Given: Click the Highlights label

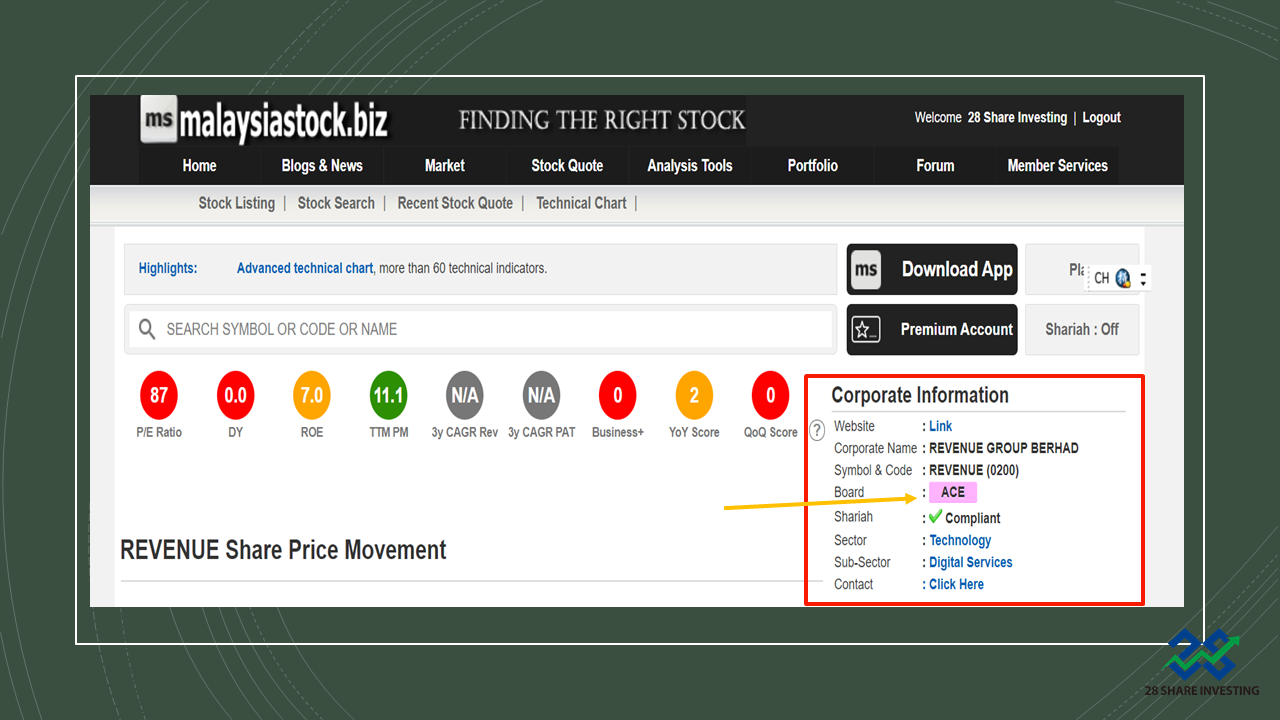Looking at the screenshot, I should [x=168, y=268].
